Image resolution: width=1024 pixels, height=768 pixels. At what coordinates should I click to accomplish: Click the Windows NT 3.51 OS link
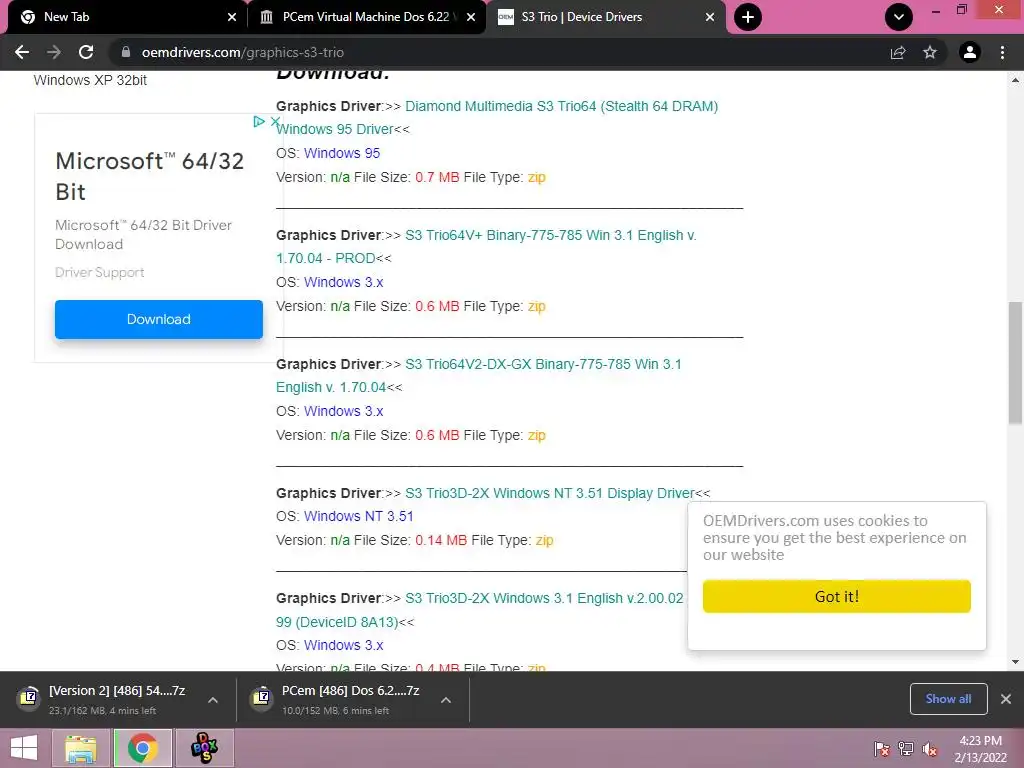pyautogui.click(x=359, y=516)
